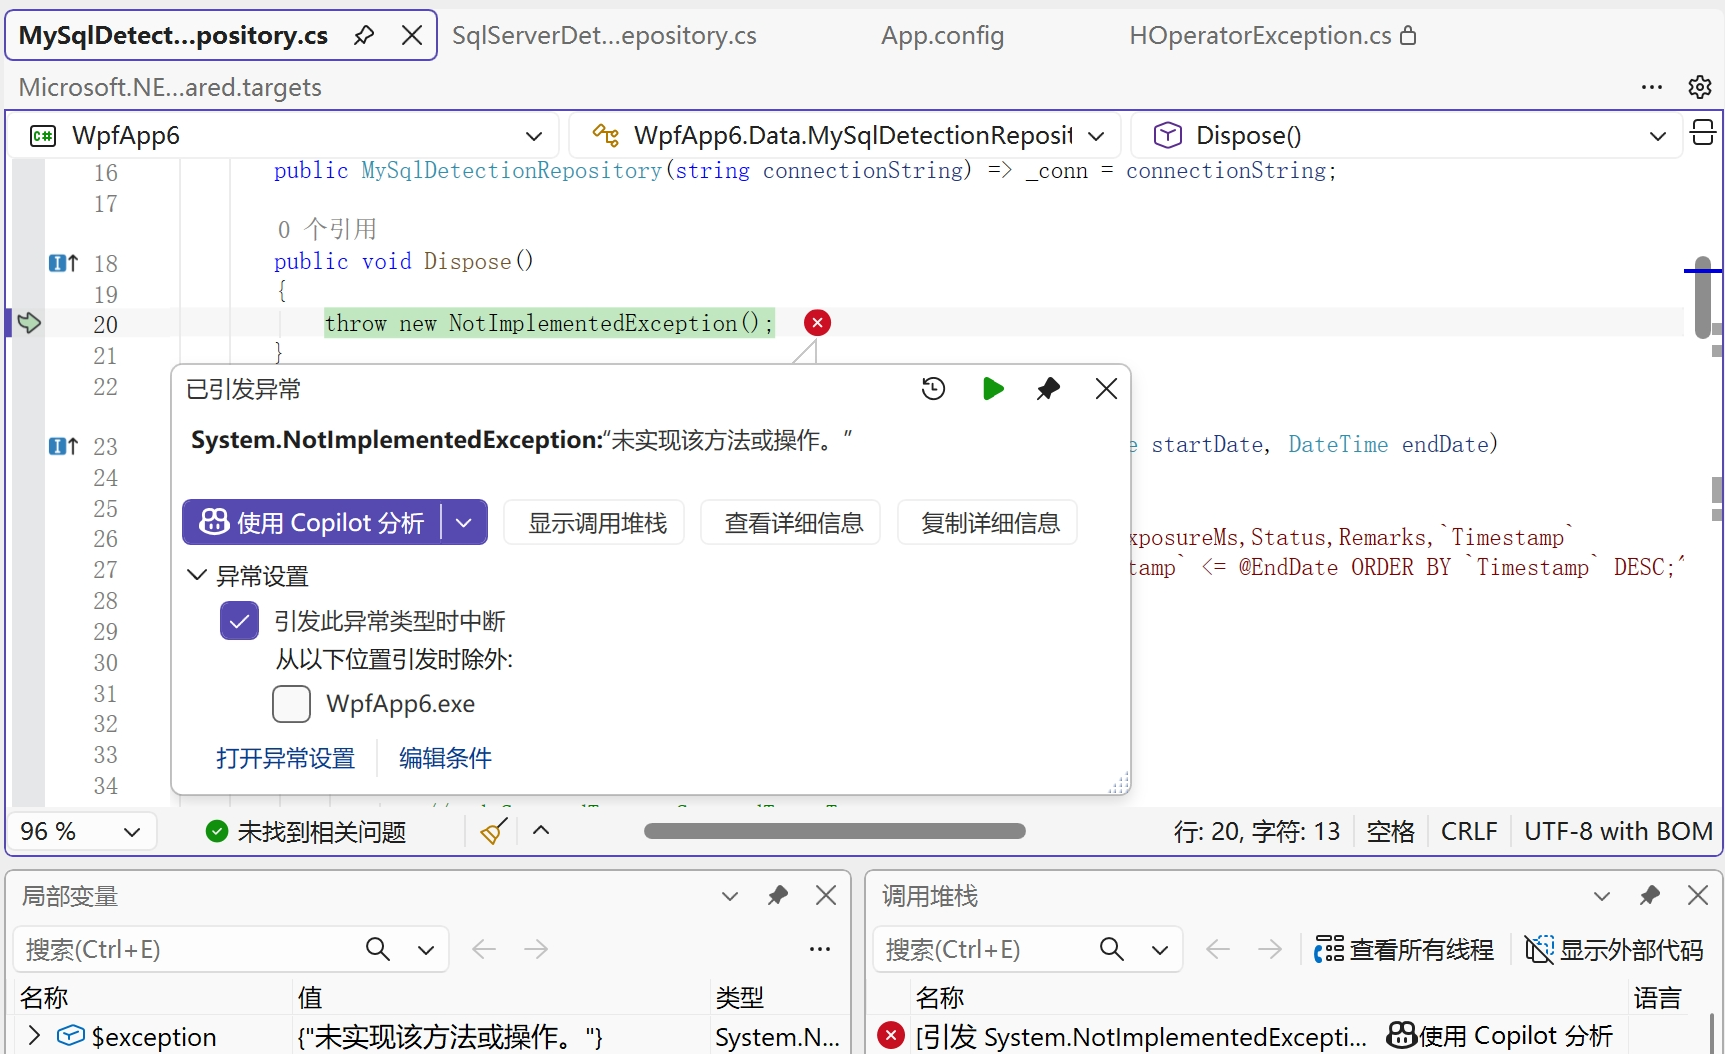Click the horizontal editor scrollbar

coord(835,831)
